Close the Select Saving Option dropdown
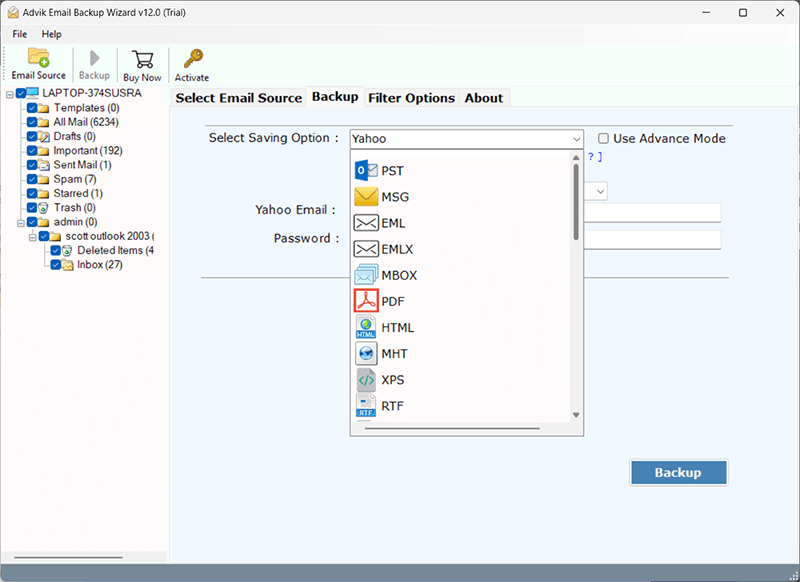The width and height of the screenshot is (800, 582). click(x=577, y=139)
